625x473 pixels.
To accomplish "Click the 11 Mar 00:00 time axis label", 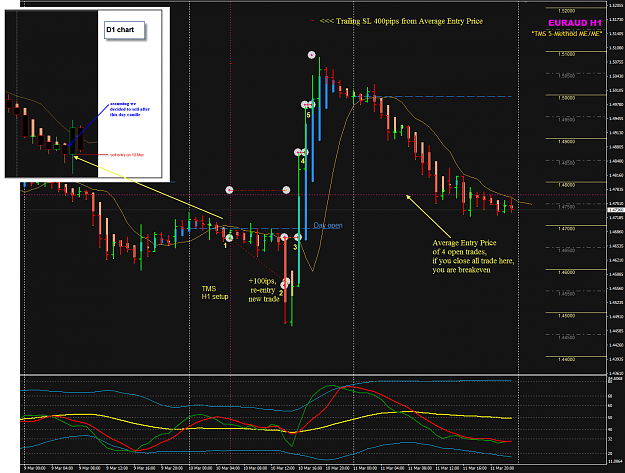I will 365,468.
